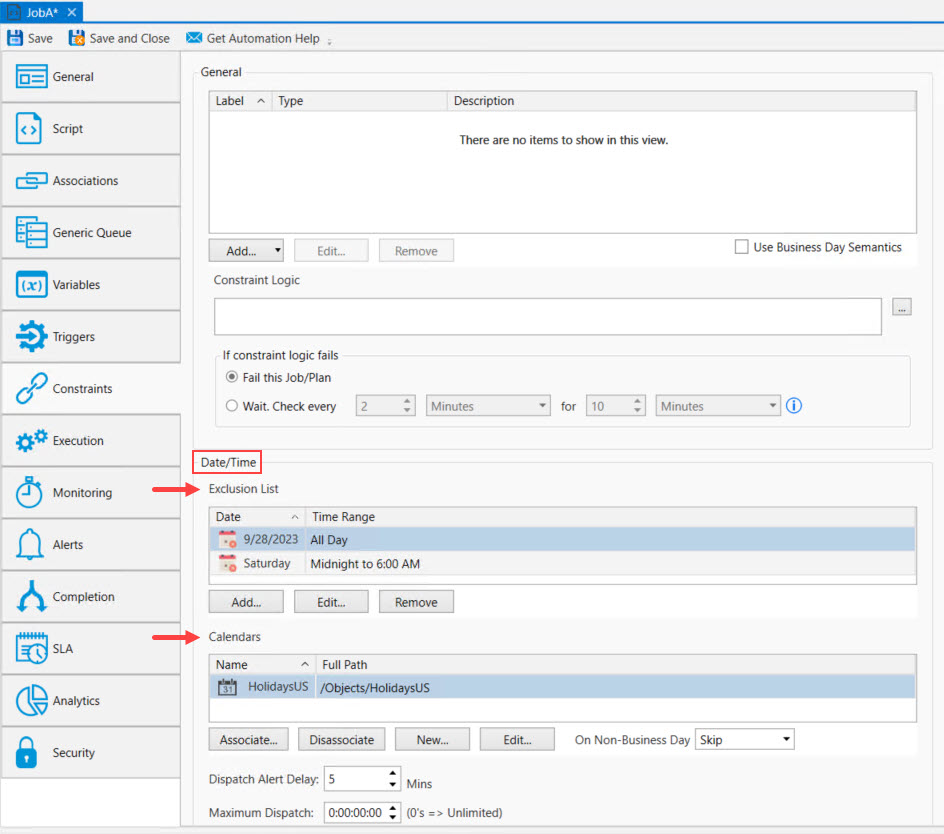Open the Security padlock icon

point(30,753)
